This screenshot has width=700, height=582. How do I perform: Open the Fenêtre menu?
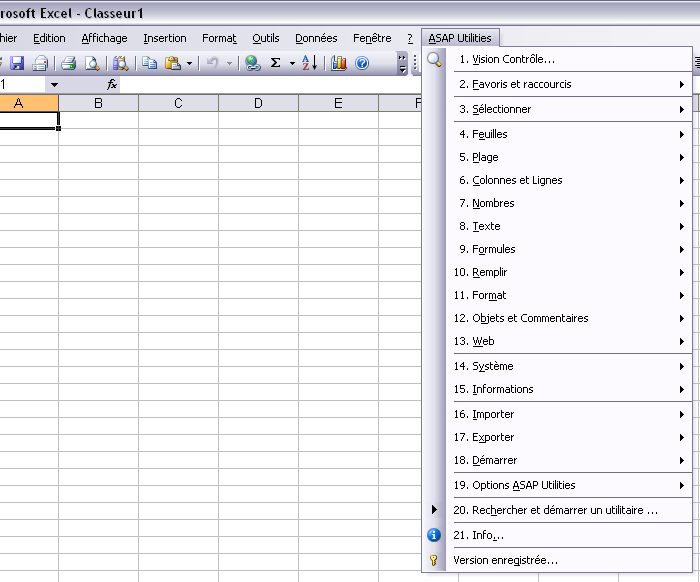(x=372, y=38)
